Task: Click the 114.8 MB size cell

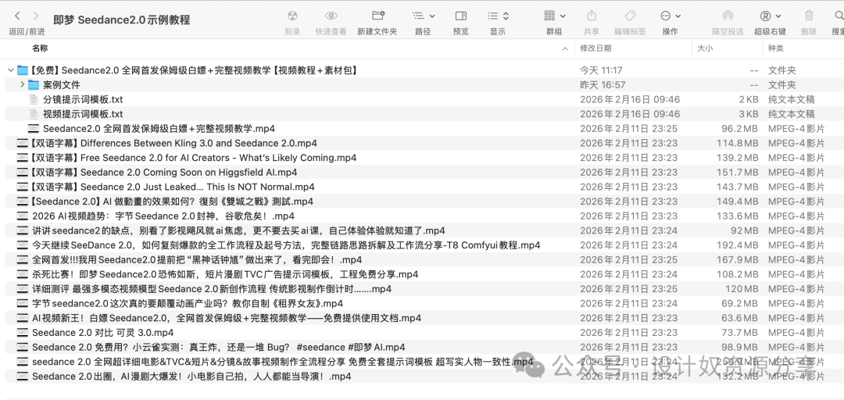Action: (x=737, y=143)
